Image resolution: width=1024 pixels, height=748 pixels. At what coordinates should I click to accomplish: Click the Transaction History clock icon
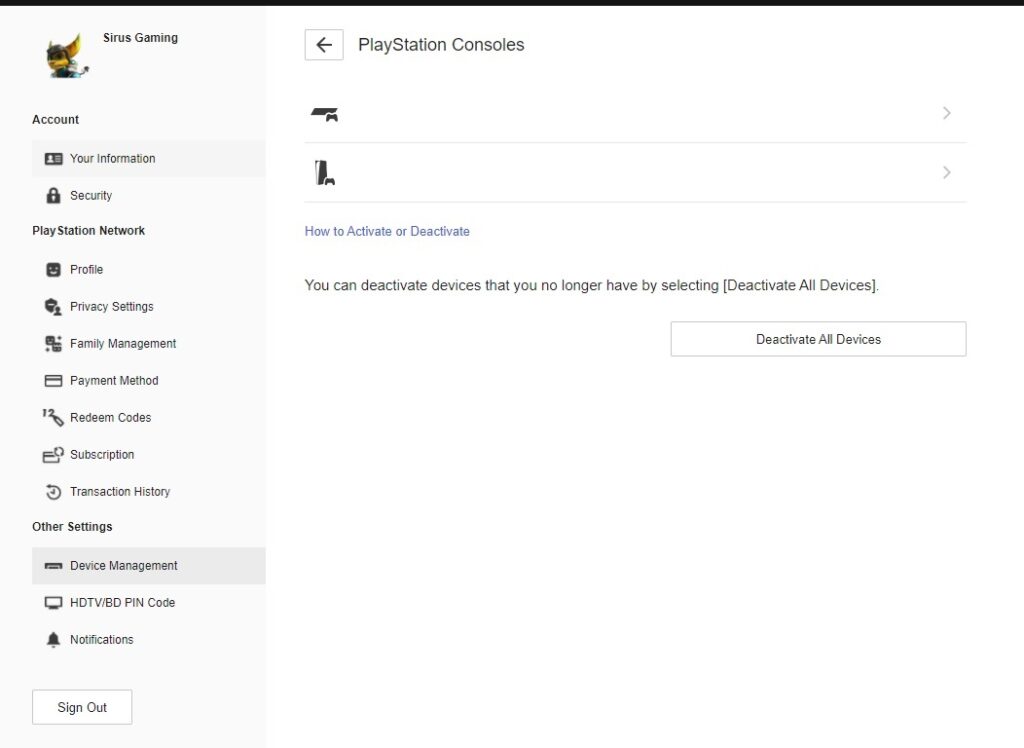[x=54, y=492]
